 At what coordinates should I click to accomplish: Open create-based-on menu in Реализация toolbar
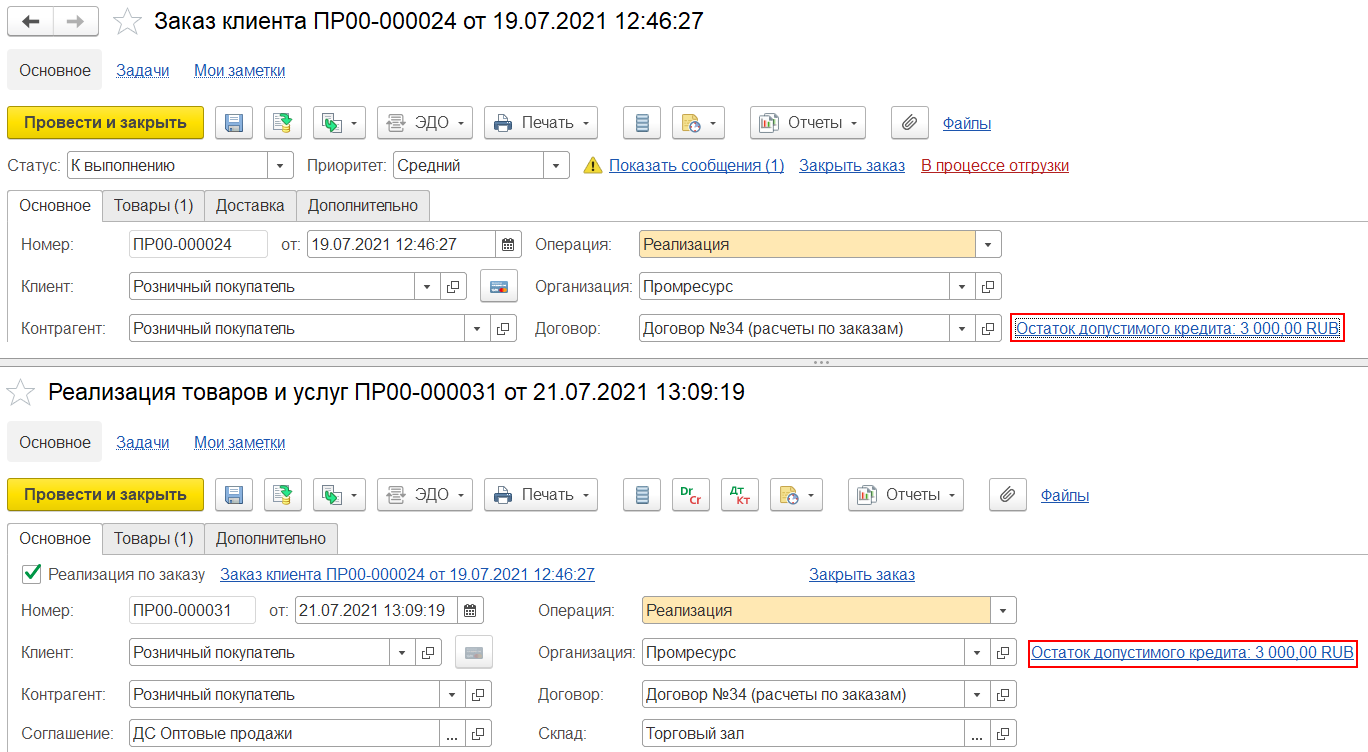point(339,495)
